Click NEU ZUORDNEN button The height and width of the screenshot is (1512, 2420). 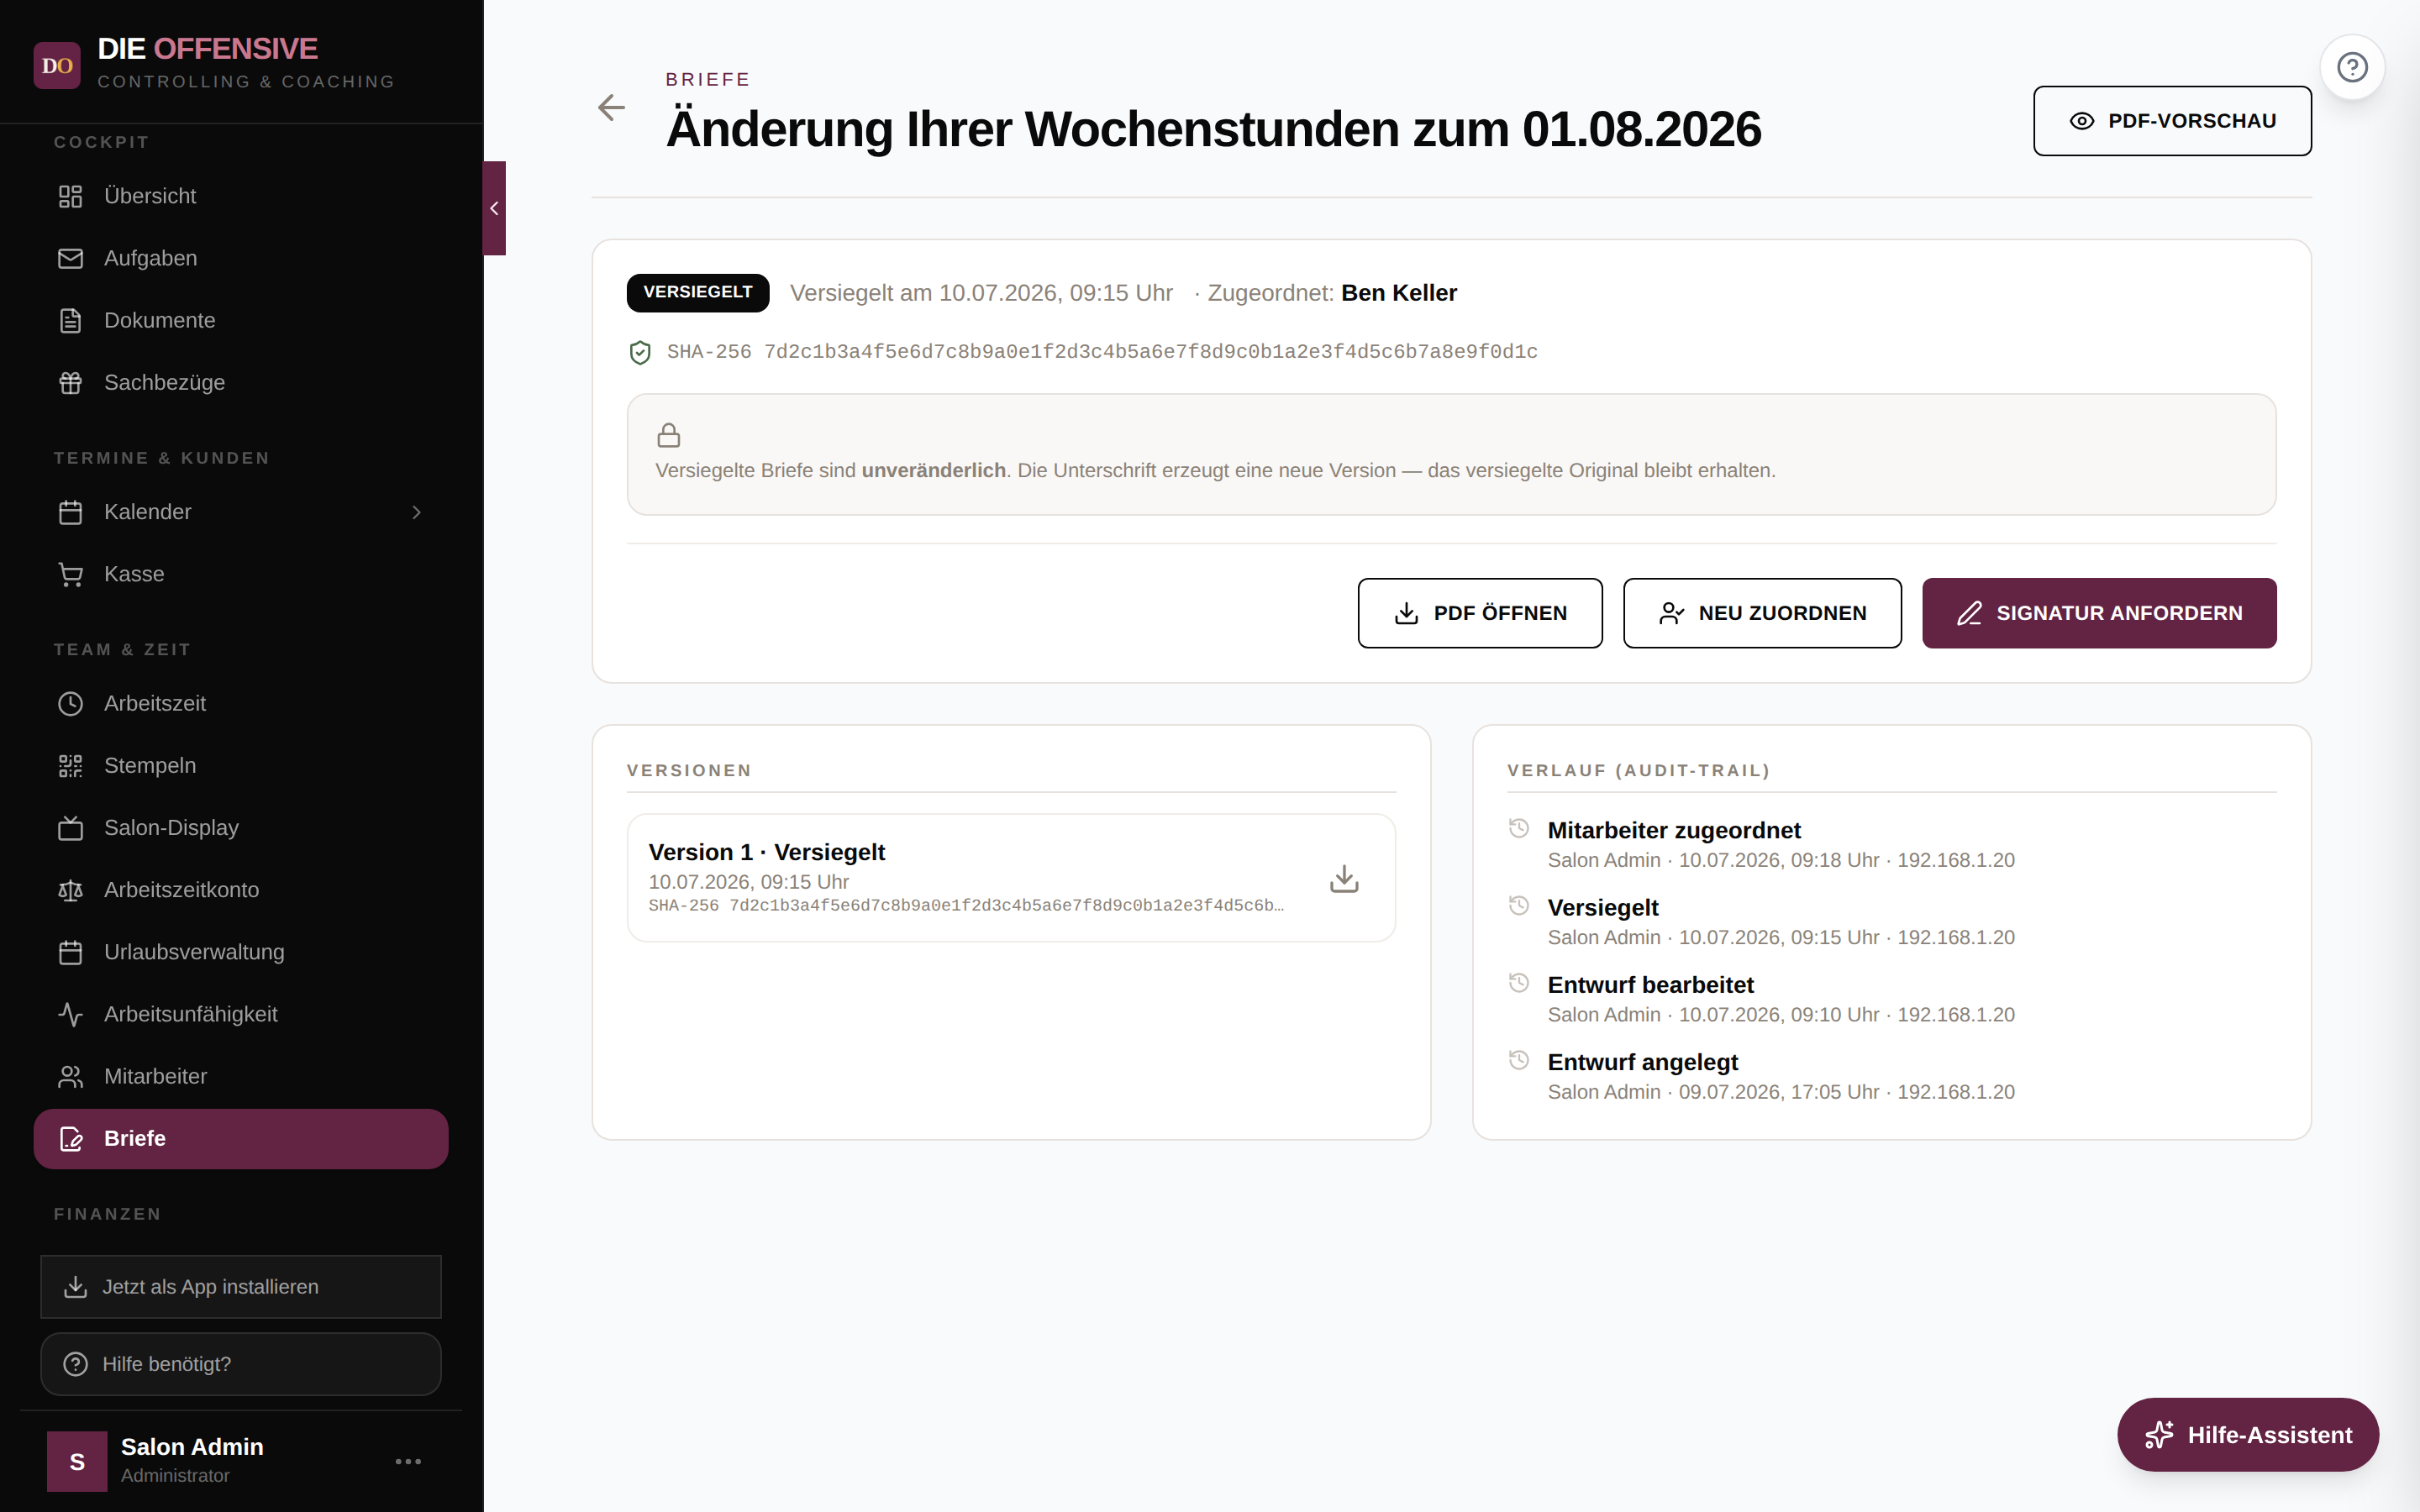coord(1762,613)
